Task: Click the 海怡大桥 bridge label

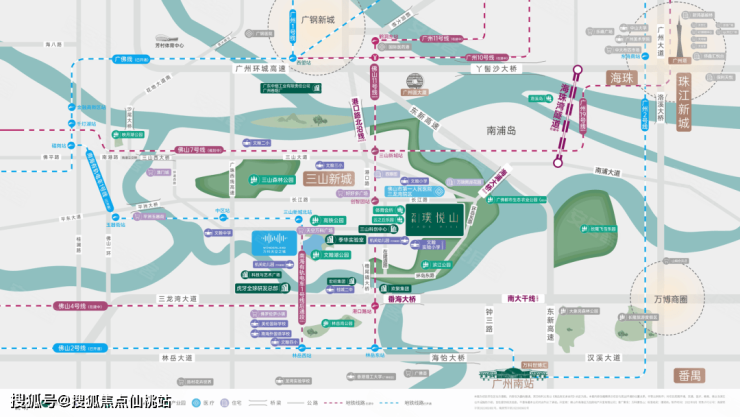Action: click(x=448, y=358)
